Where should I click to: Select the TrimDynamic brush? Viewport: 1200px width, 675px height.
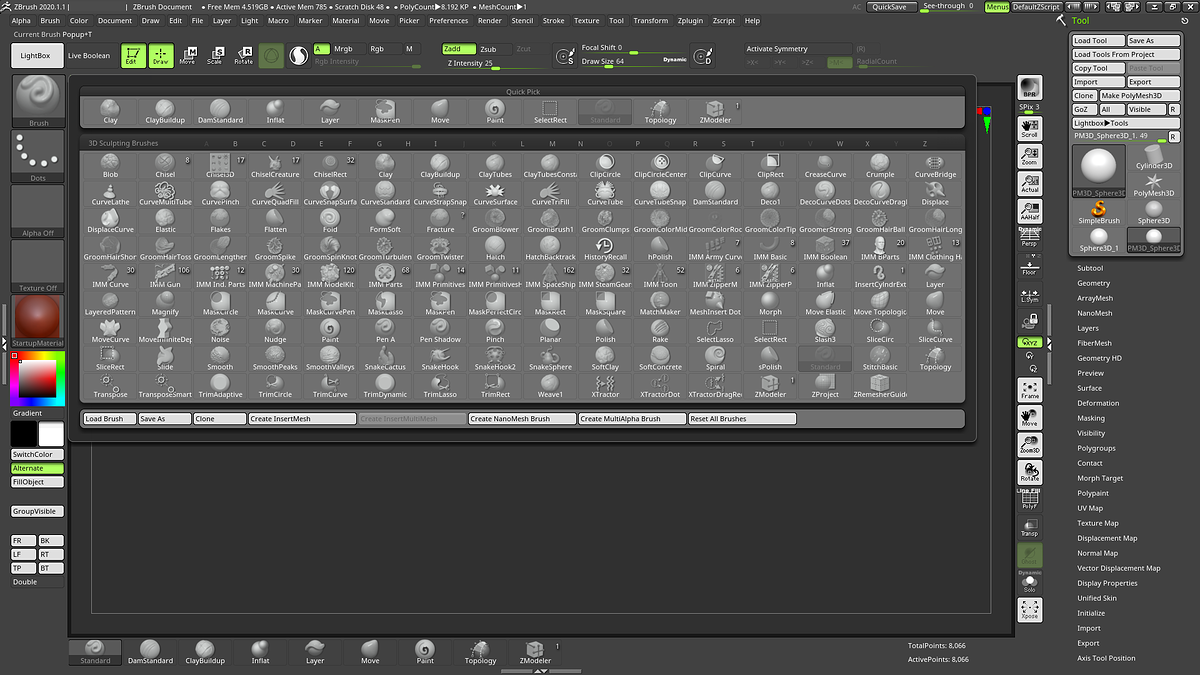pos(385,386)
